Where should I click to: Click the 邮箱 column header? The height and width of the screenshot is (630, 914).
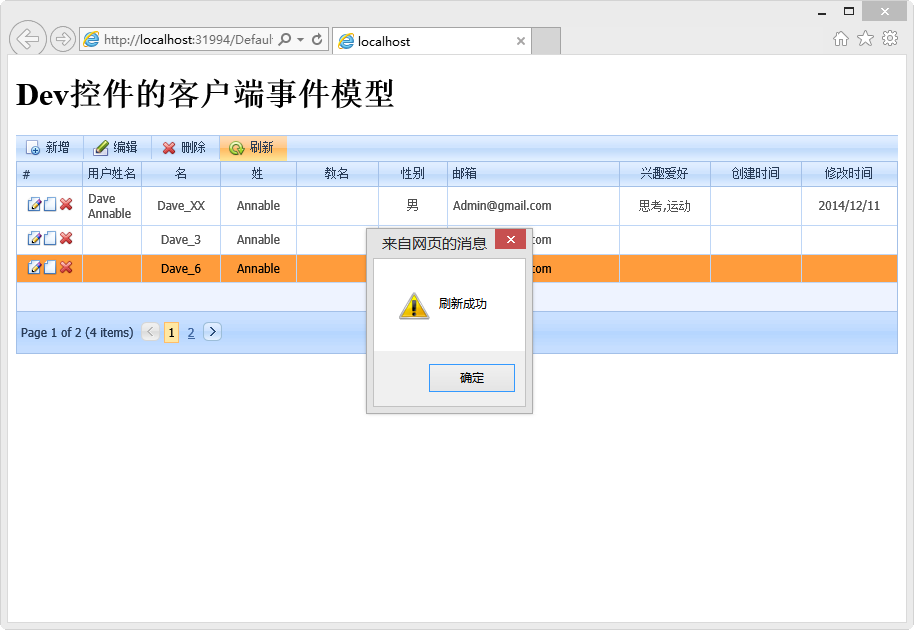[533, 174]
